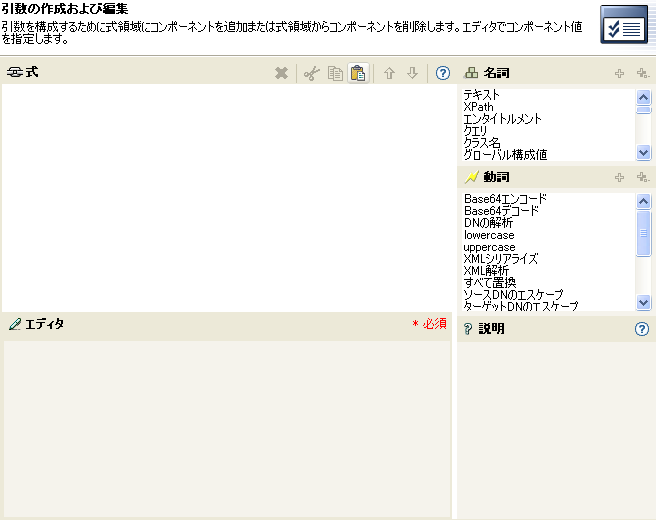The width and height of the screenshot is (656, 520).
Task: Select ターゲットDNのエスケープ in the verb list
Action: 521,306
